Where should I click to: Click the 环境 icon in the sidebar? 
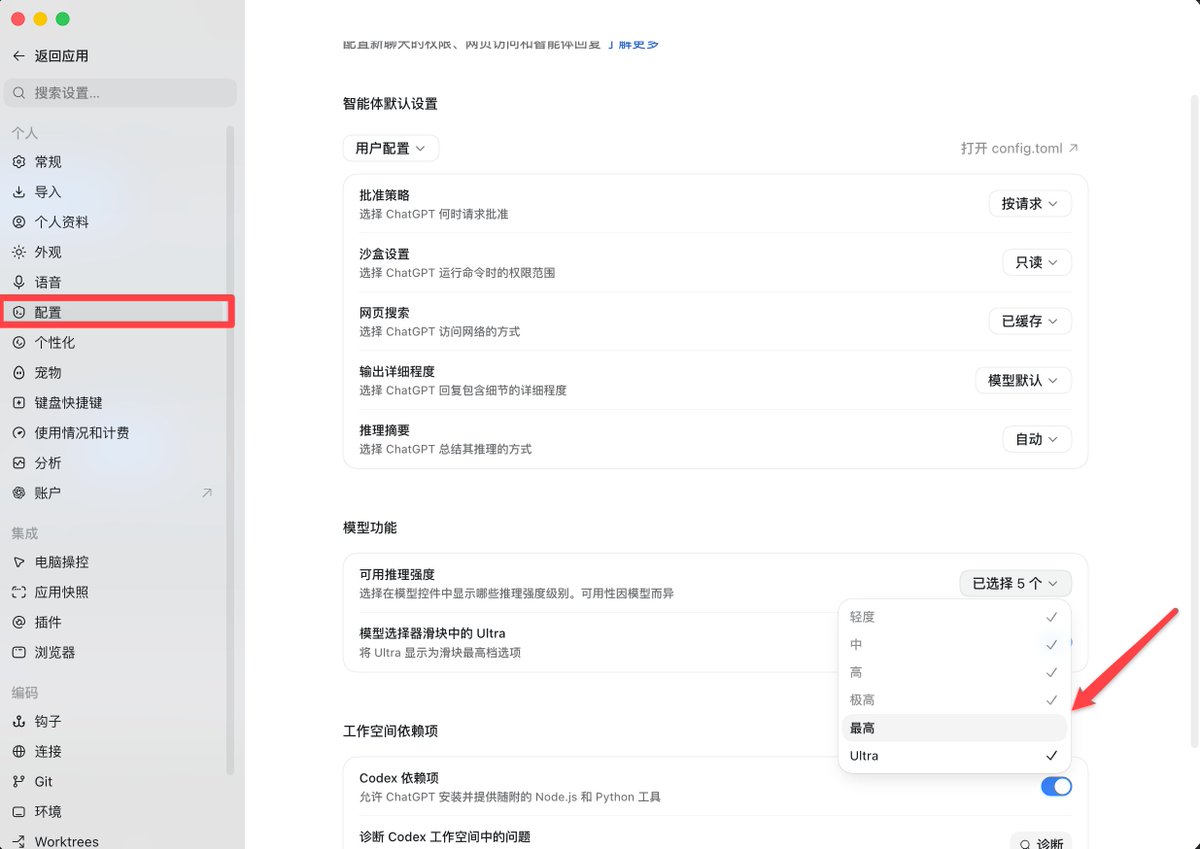(x=19, y=811)
